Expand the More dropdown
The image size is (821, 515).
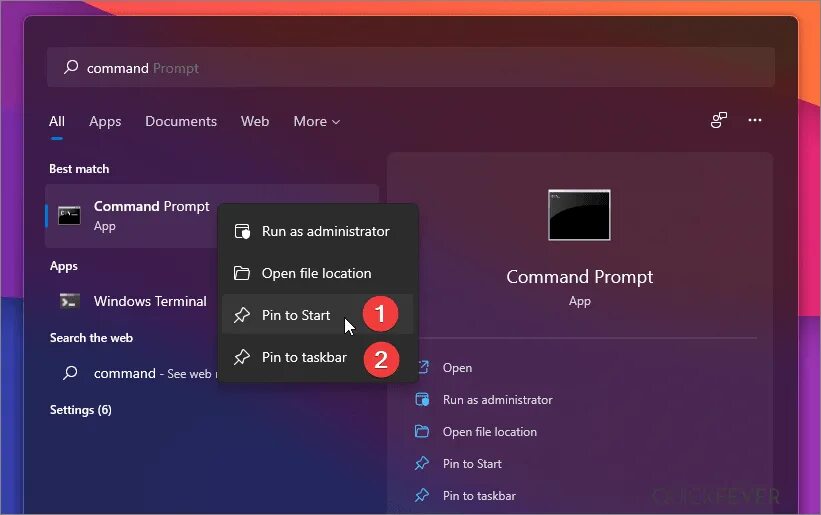pyautogui.click(x=316, y=121)
